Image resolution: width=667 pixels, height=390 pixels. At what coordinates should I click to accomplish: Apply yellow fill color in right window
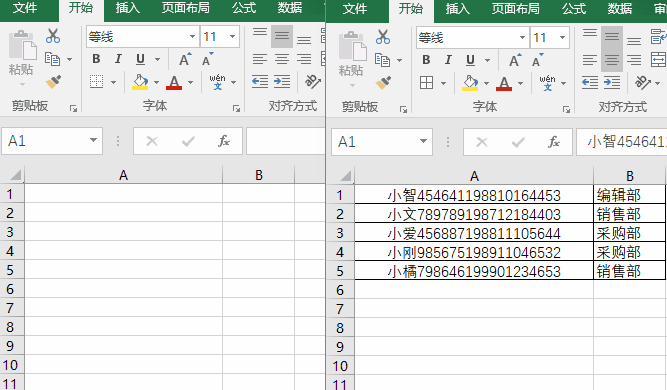[470, 83]
